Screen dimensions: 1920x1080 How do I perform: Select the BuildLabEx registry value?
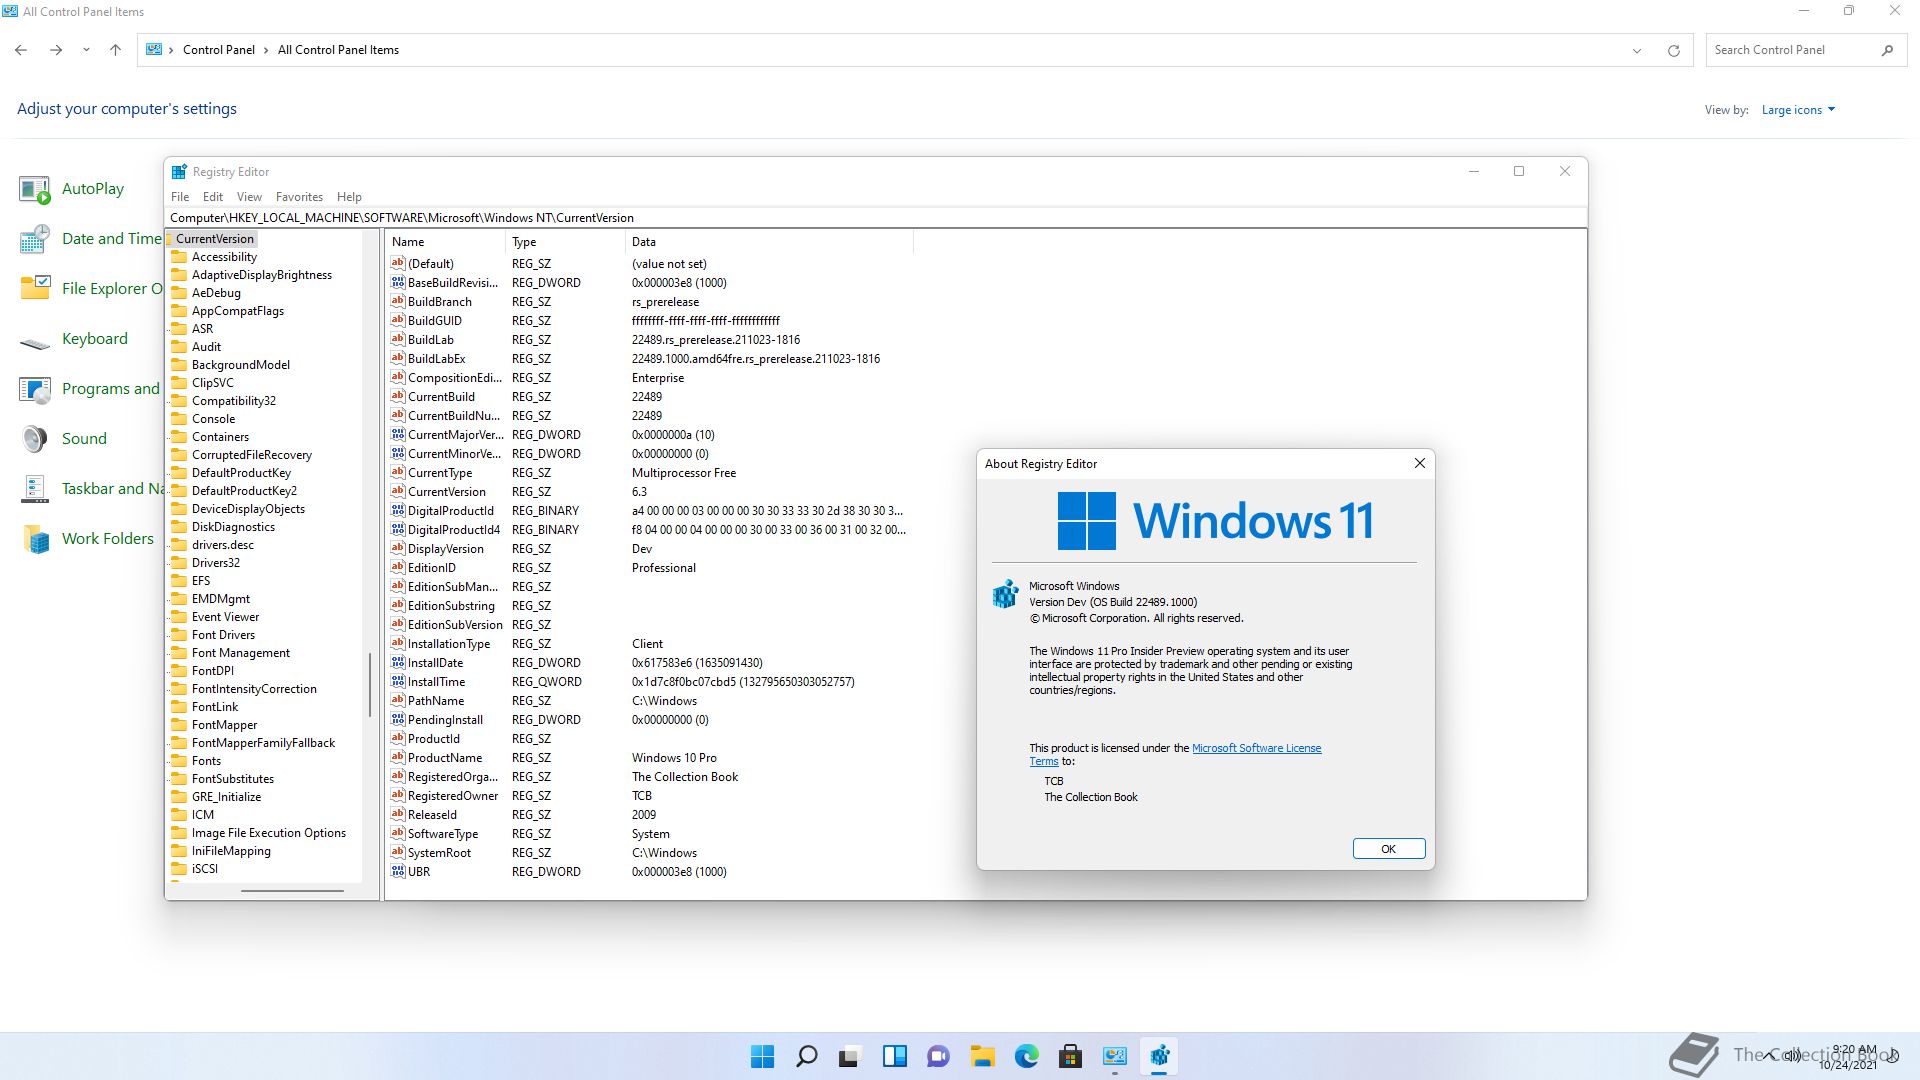(436, 359)
